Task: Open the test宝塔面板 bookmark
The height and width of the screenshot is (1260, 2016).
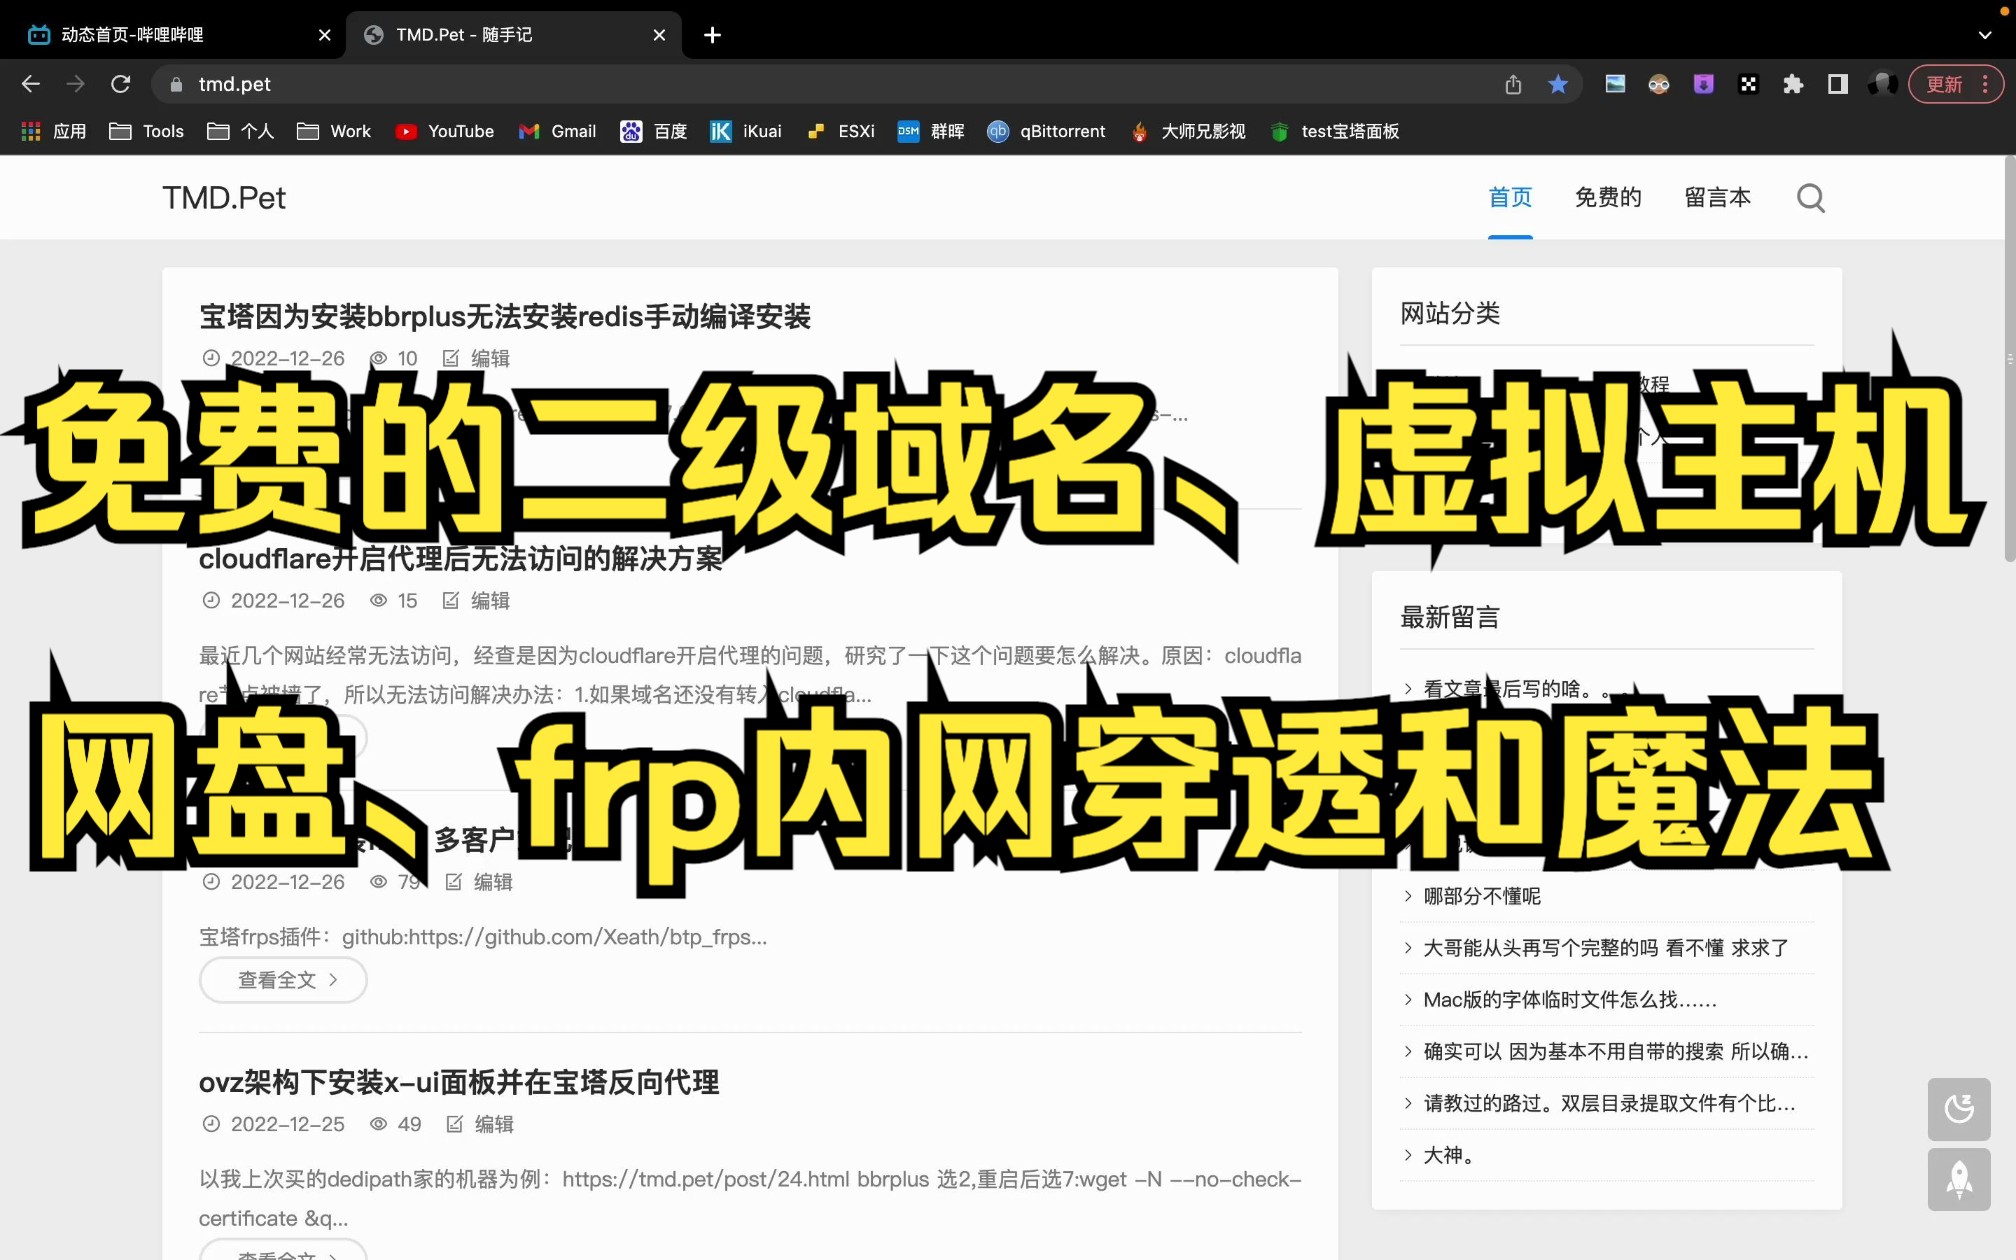Action: pos(1335,131)
